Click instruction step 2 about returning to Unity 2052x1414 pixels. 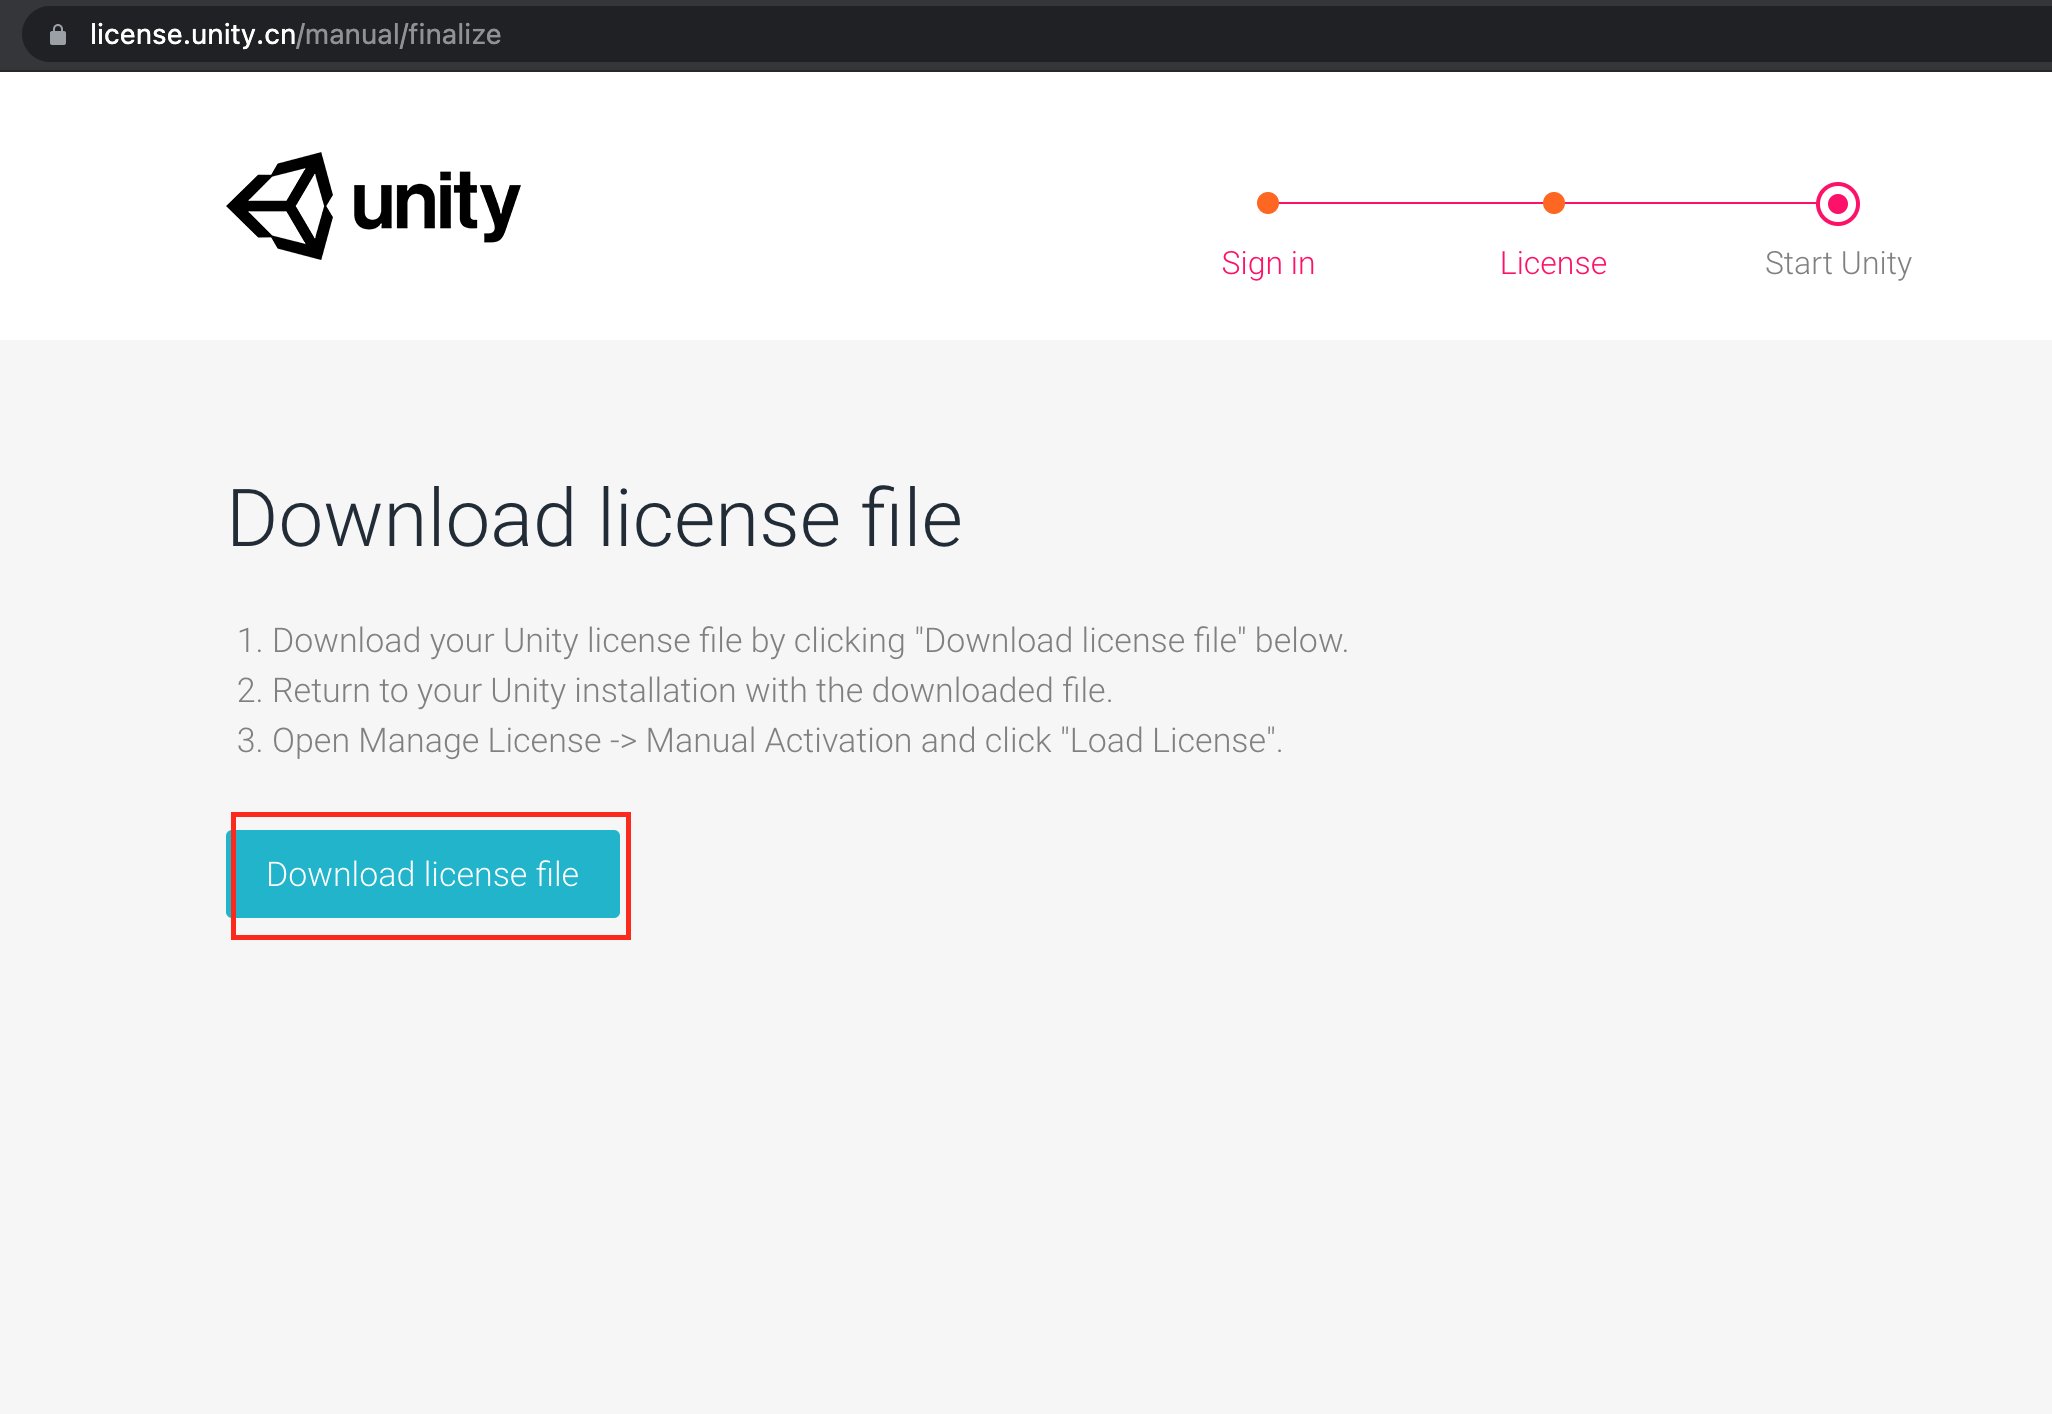[674, 690]
